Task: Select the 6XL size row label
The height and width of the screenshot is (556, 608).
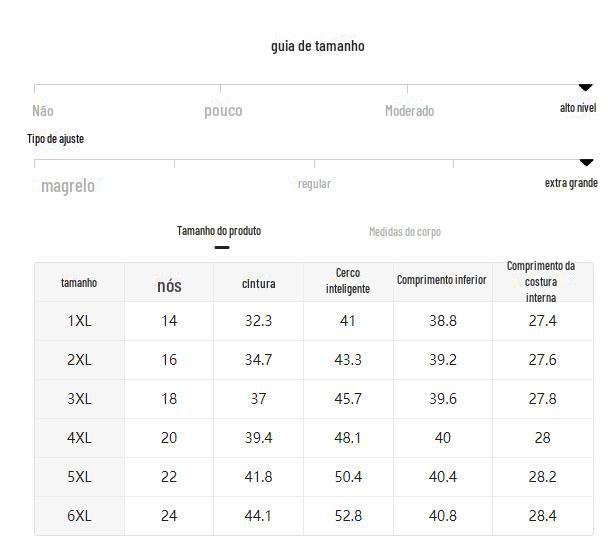Action: click(79, 516)
